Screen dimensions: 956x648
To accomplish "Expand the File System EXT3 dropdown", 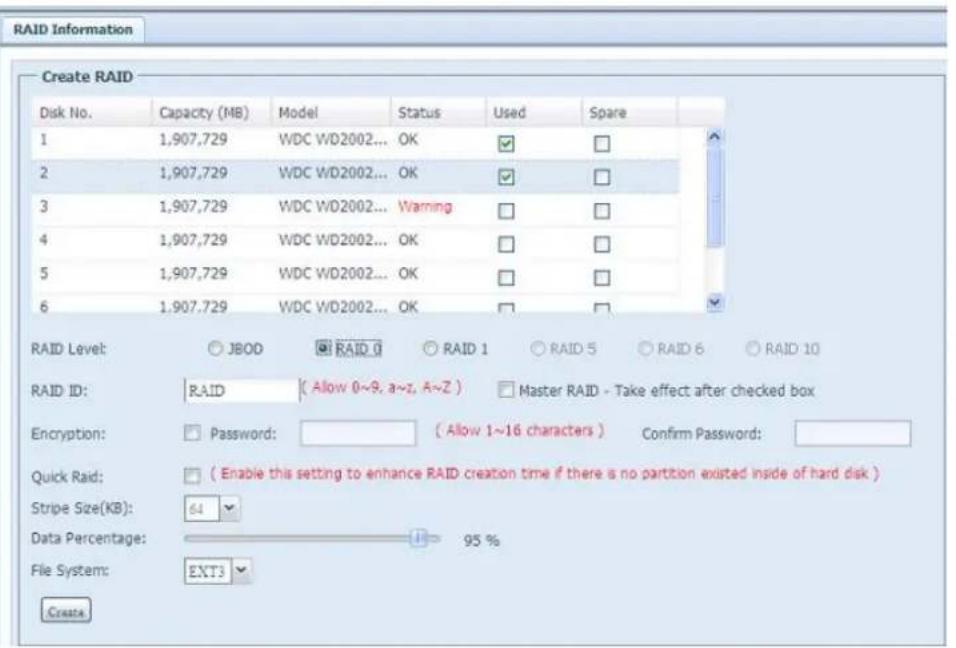I will tap(239, 573).
